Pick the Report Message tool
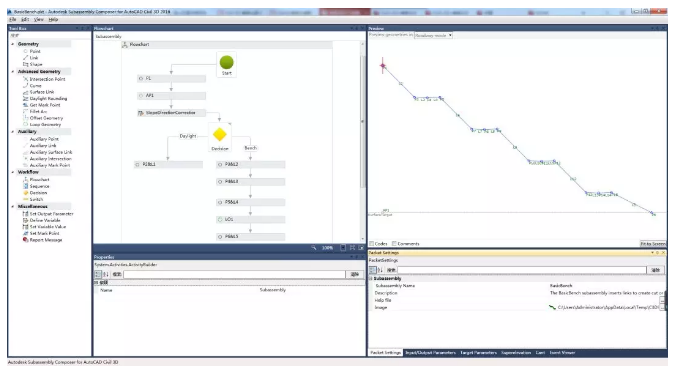The width and height of the screenshot is (677, 376). tap(46, 240)
